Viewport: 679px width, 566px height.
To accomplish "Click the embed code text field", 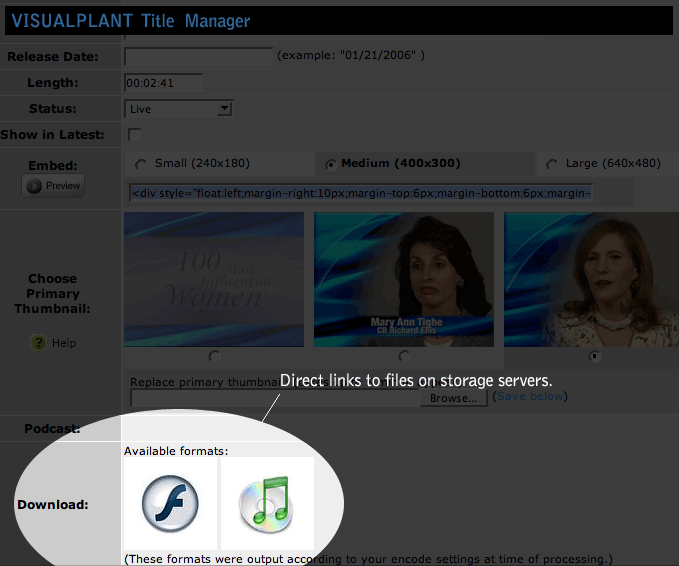I will 361,193.
